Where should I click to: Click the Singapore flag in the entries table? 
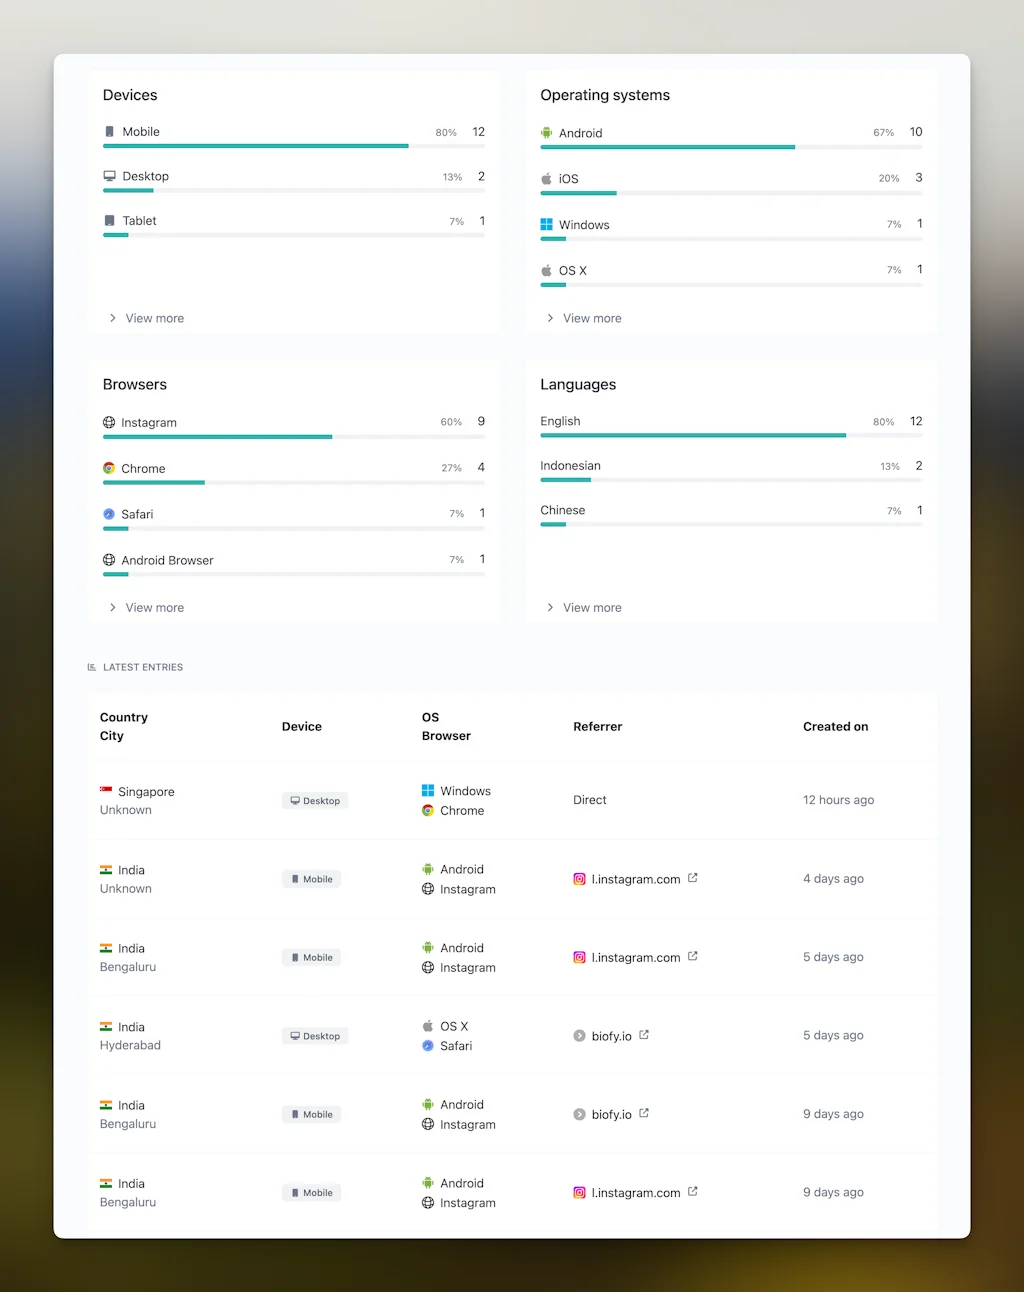(108, 791)
